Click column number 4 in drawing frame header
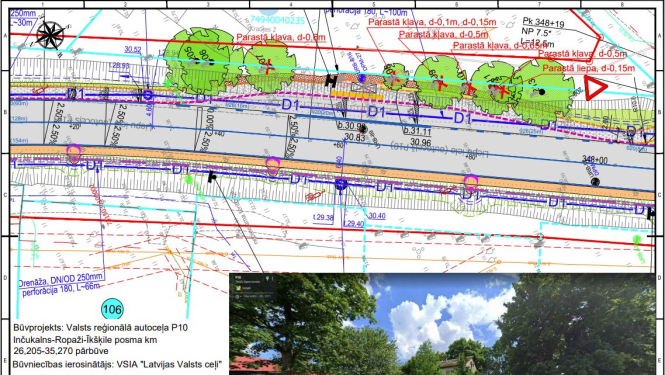The height and width of the screenshot is (375, 665). [x=291, y=4]
